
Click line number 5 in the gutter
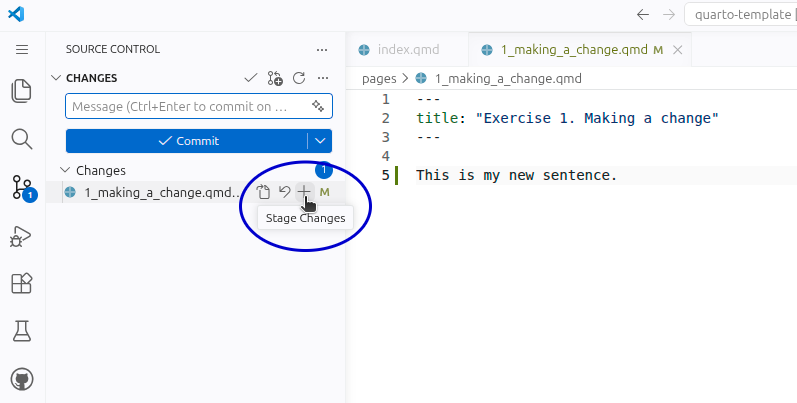386,175
